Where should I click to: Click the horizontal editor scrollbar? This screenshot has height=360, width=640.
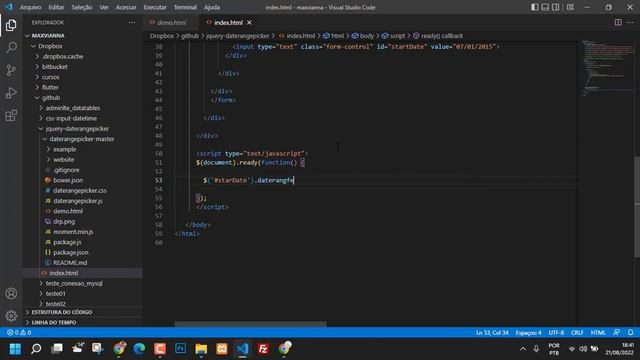250,324
